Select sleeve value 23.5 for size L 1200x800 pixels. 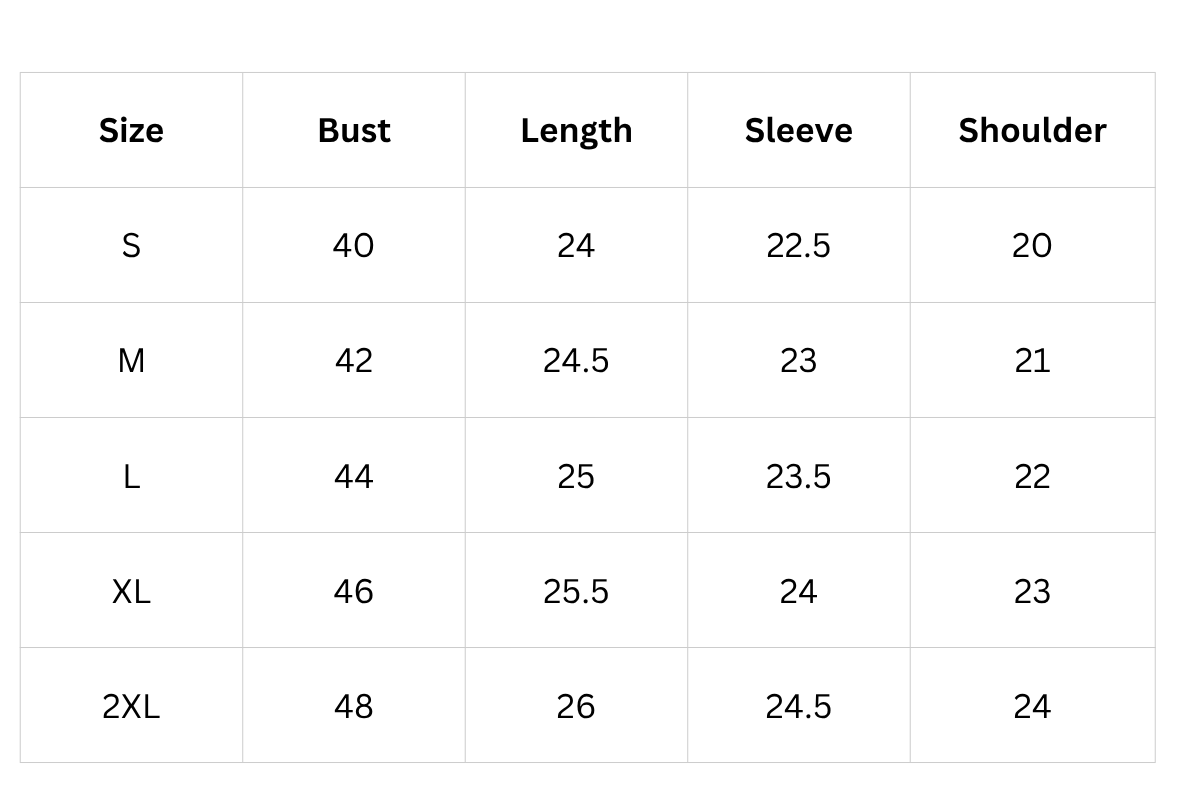798,477
